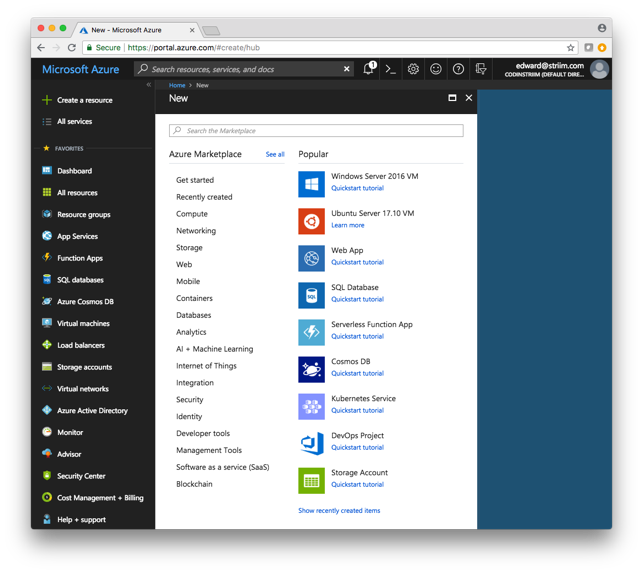
Task: Open the notifications bell icon
Action: [x=368, y=69]
